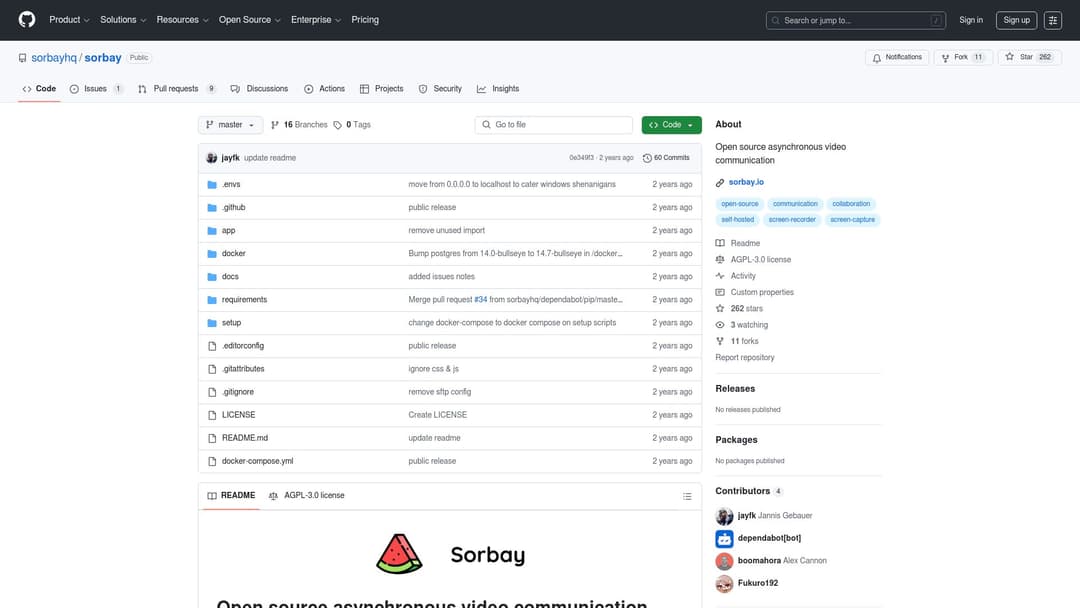This screenshot has width=1080, height=608.
Task: Expand the green Code dropdown
Action: 672,125
